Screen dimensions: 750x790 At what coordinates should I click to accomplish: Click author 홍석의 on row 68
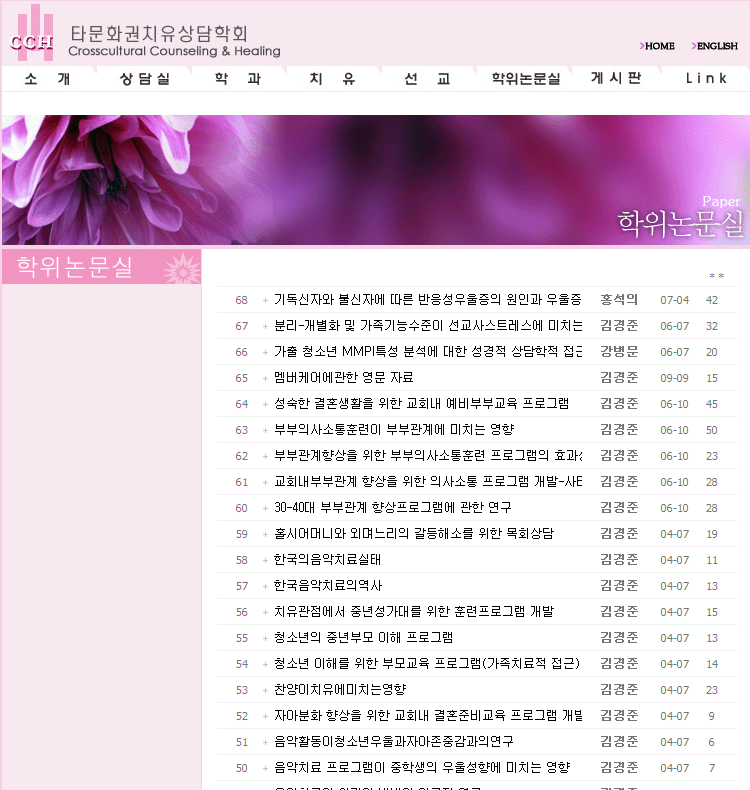[x=619, y=300]
